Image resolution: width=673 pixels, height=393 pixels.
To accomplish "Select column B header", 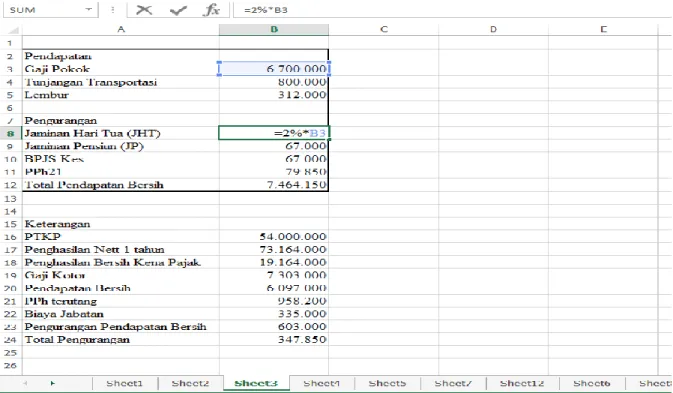I will (x=274, y=30).
